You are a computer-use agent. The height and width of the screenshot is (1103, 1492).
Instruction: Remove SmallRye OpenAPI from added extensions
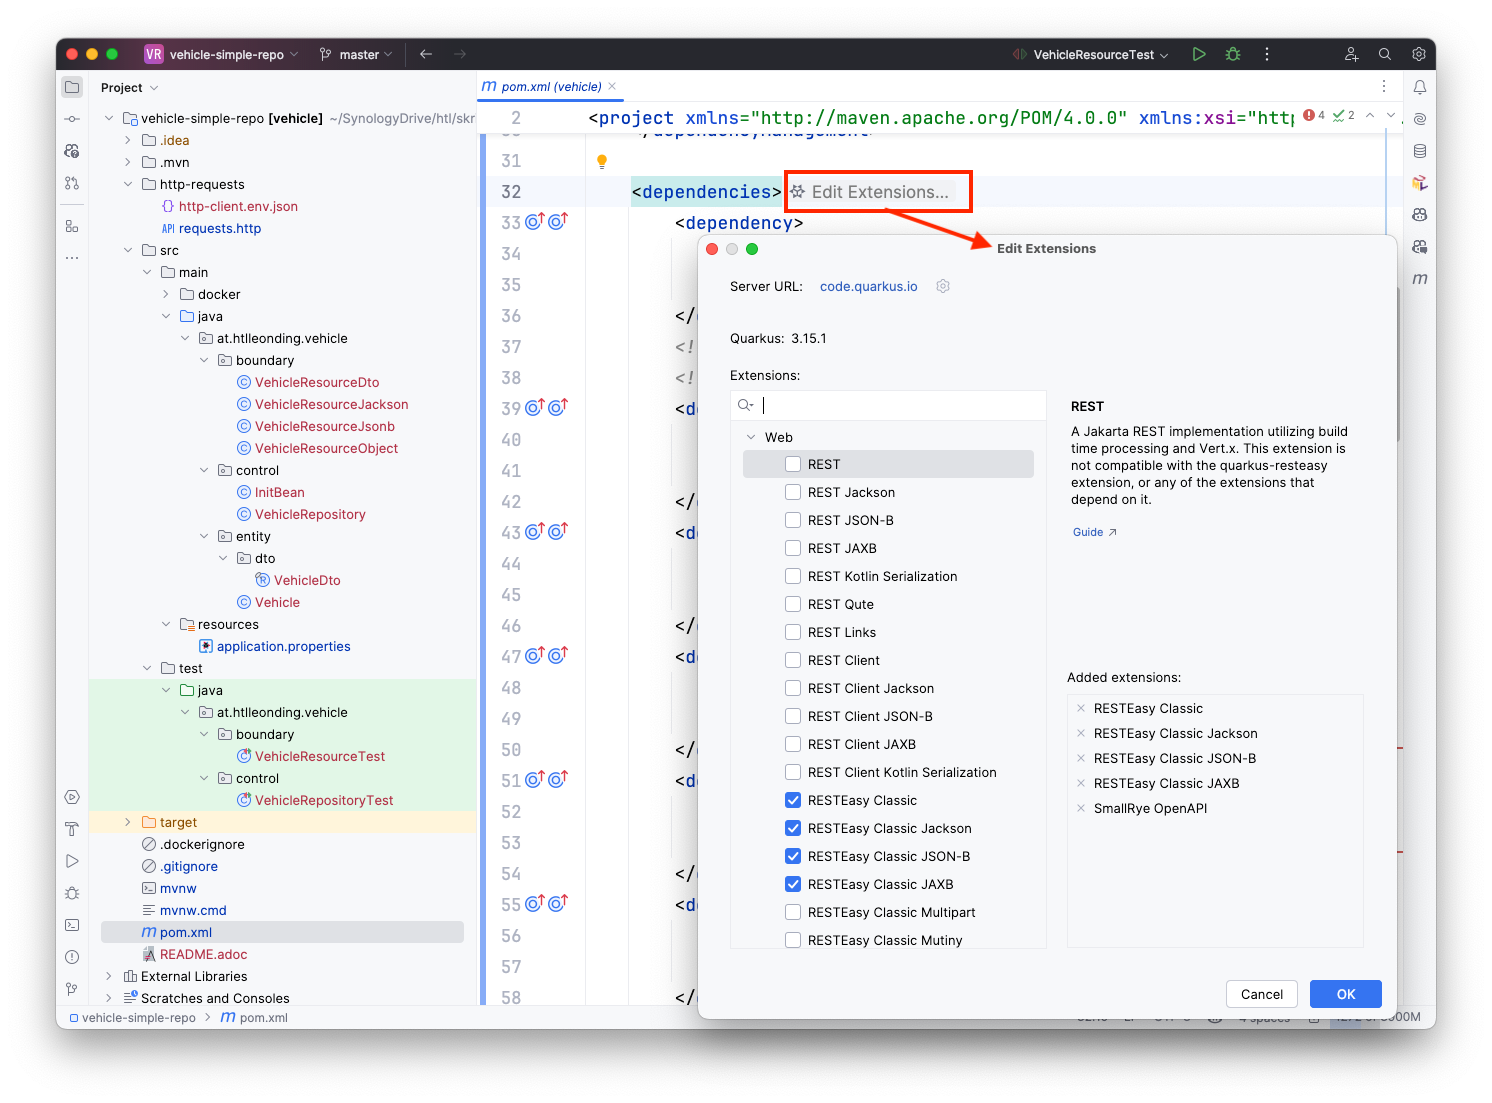[x=1081, y=808]
